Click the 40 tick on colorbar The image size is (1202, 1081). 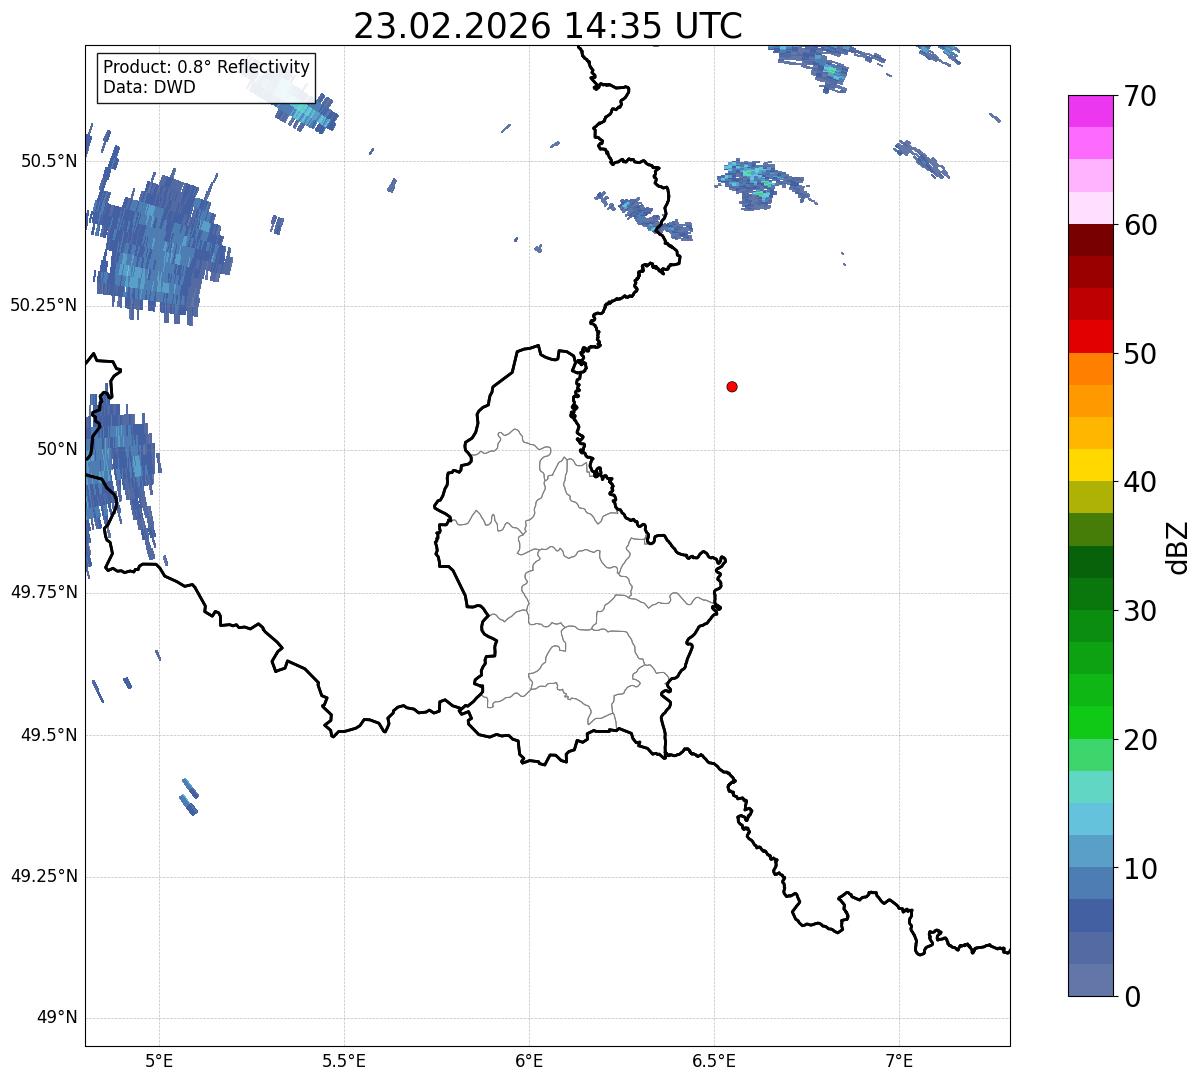pyautogui.click(x=1139, y=482)
